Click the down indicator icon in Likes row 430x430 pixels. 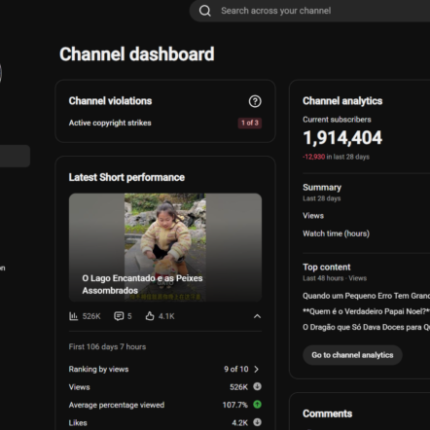point(257,422)
